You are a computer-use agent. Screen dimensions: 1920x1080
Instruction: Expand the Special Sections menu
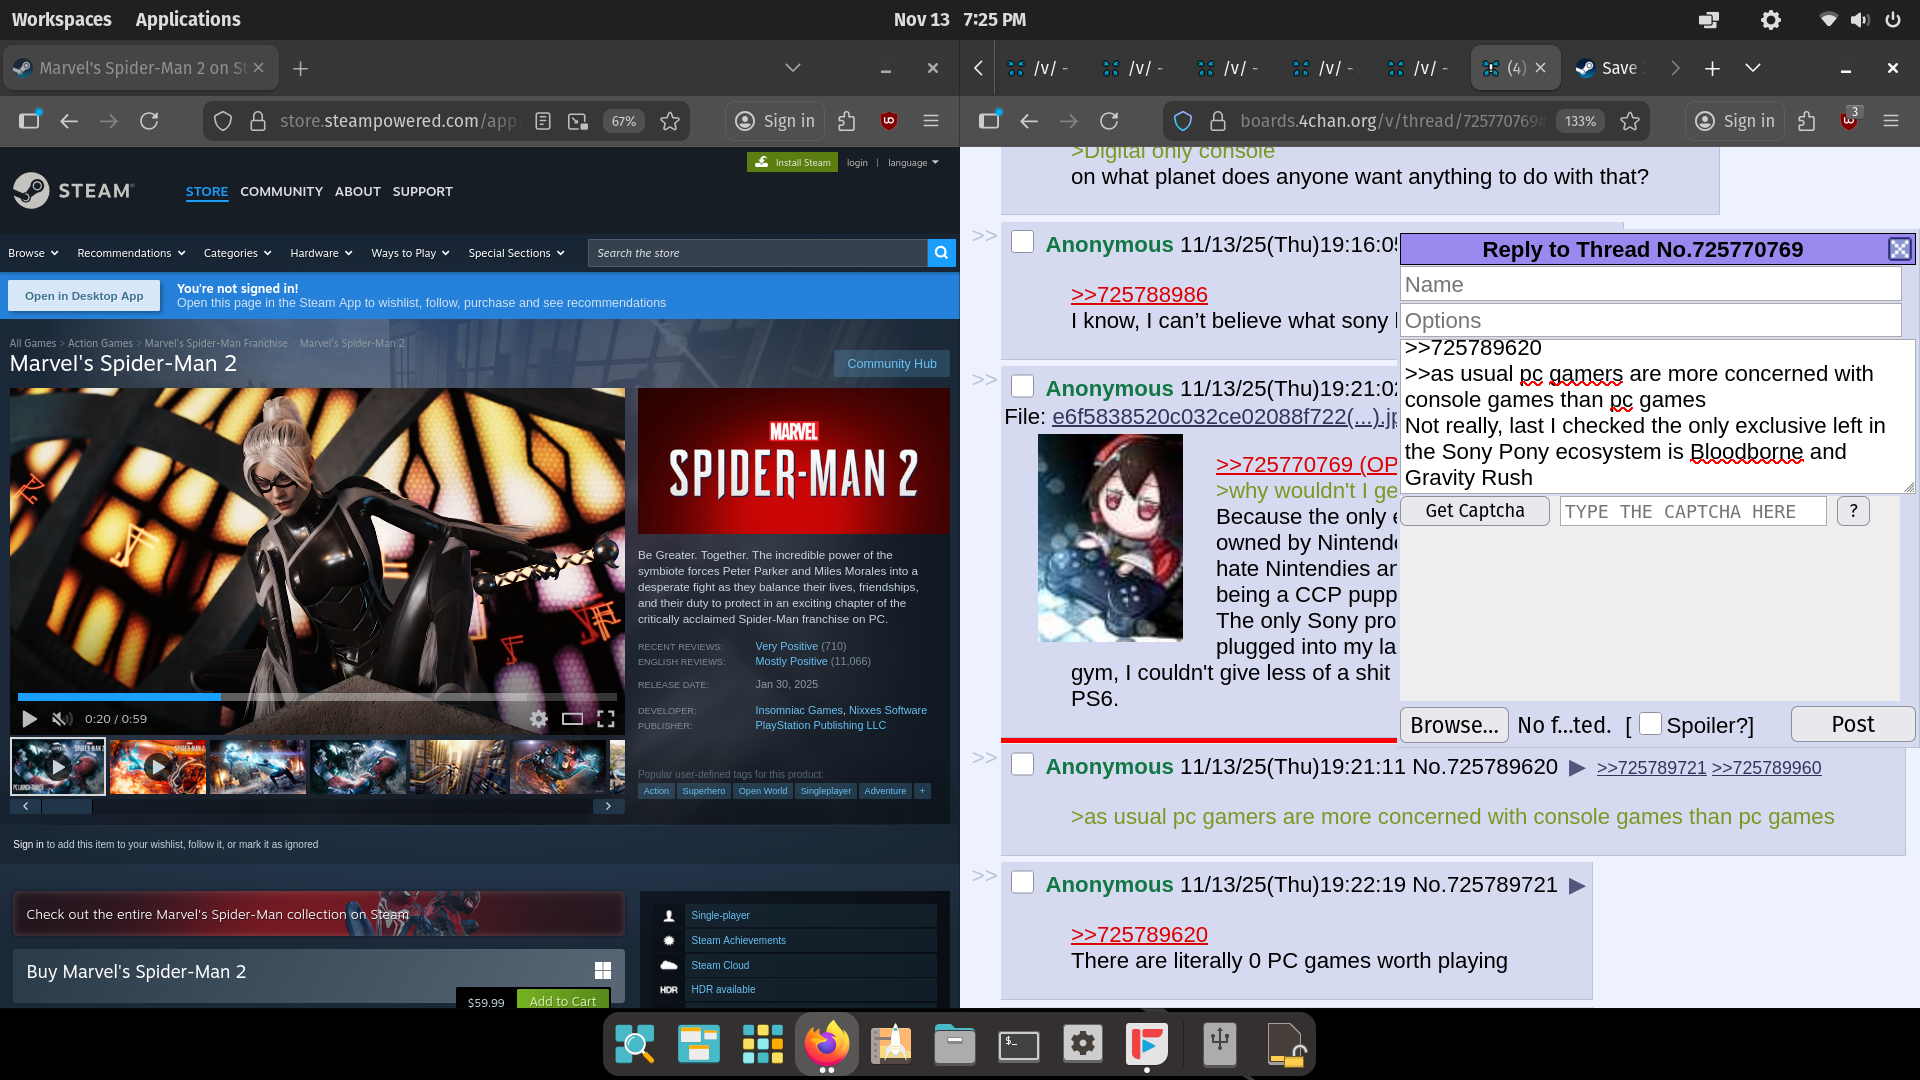coord(516,253)
